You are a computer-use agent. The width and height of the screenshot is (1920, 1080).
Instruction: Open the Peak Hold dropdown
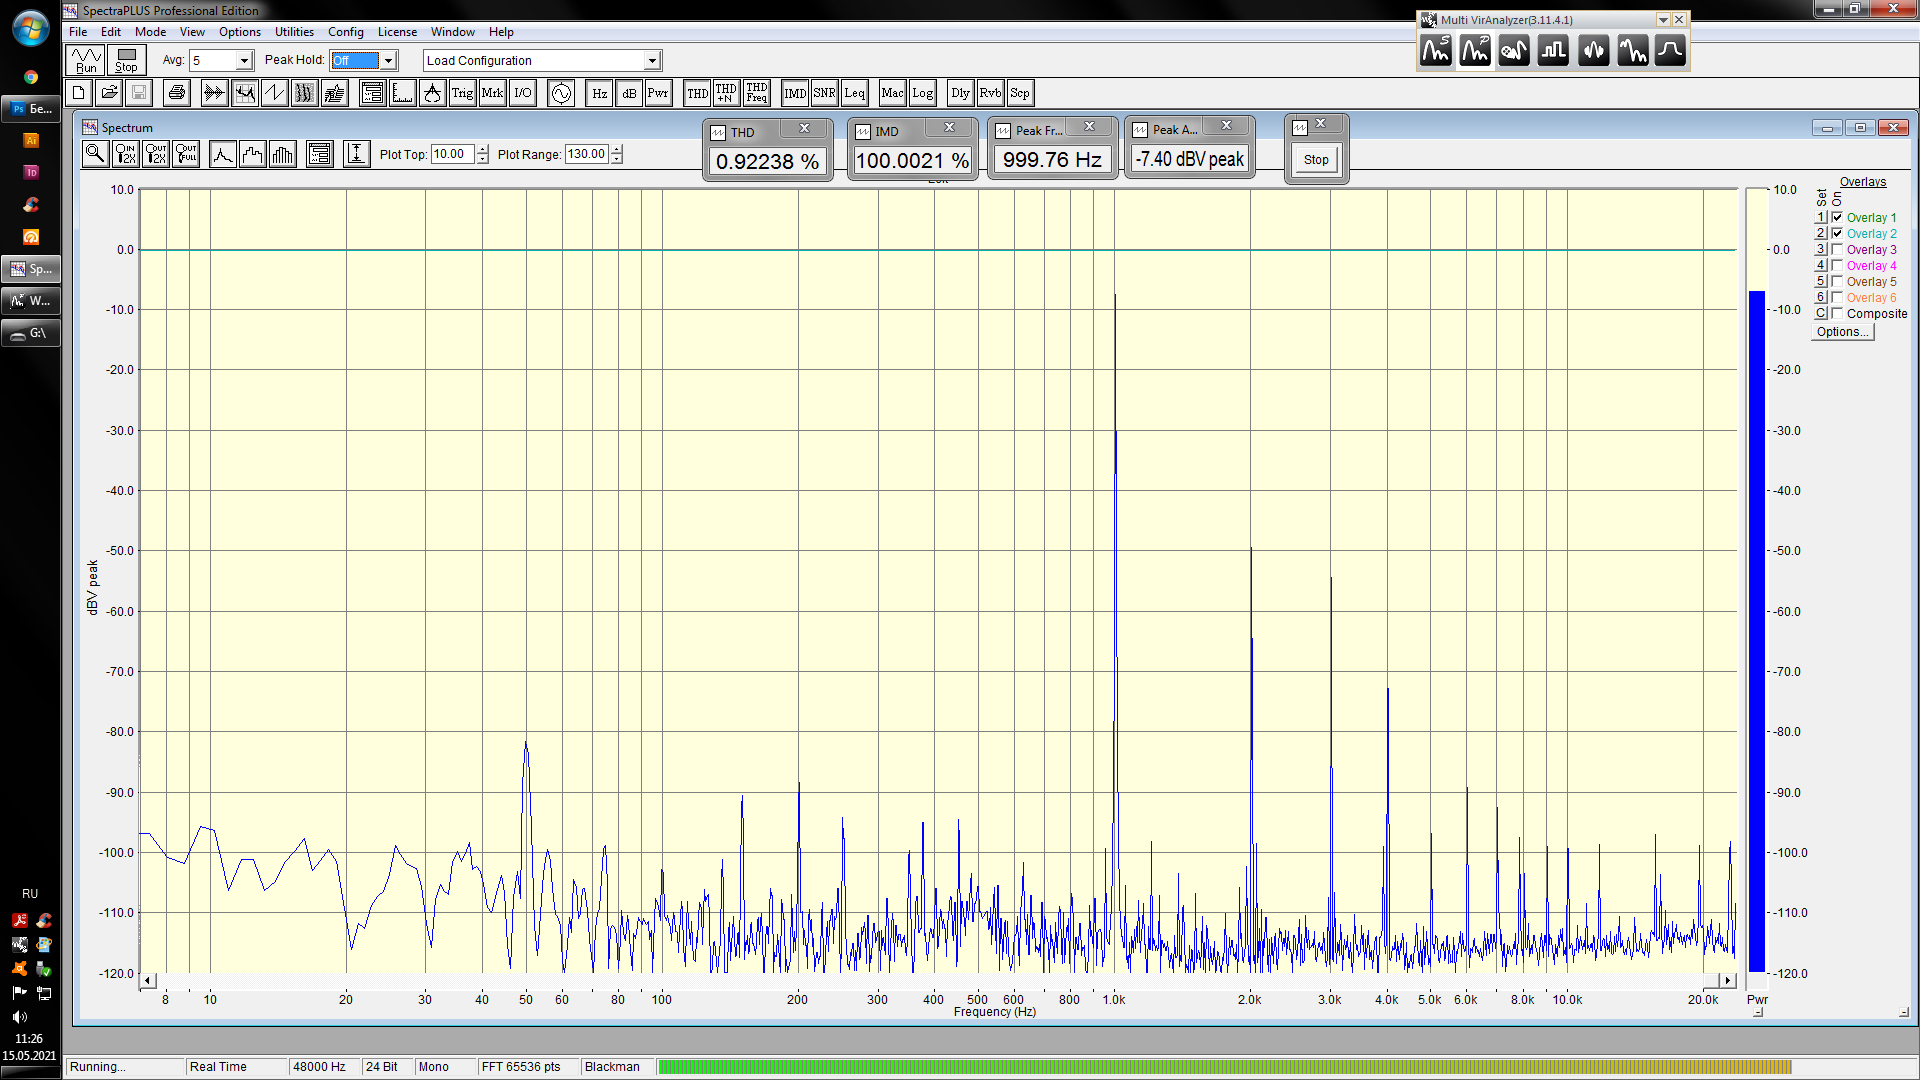pos(388,61)
